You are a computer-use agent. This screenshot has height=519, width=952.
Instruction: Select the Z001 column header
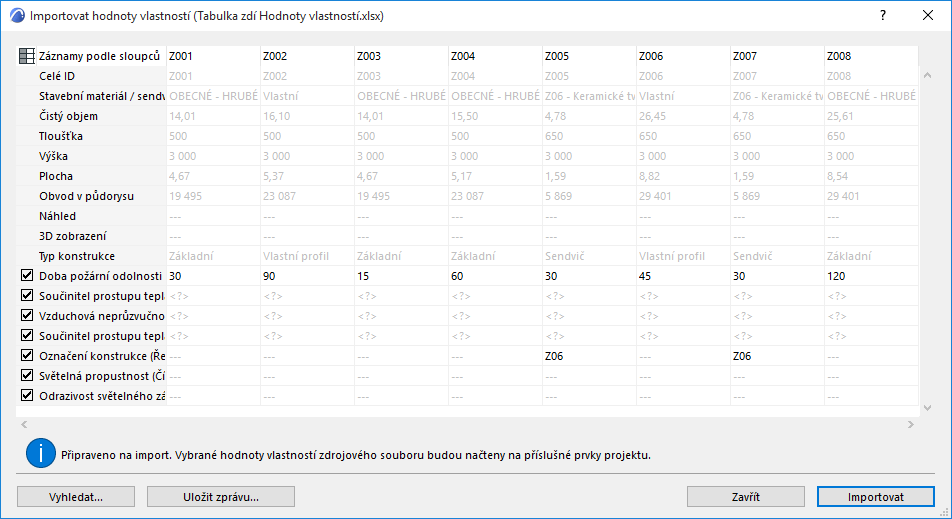coord(213,56)
